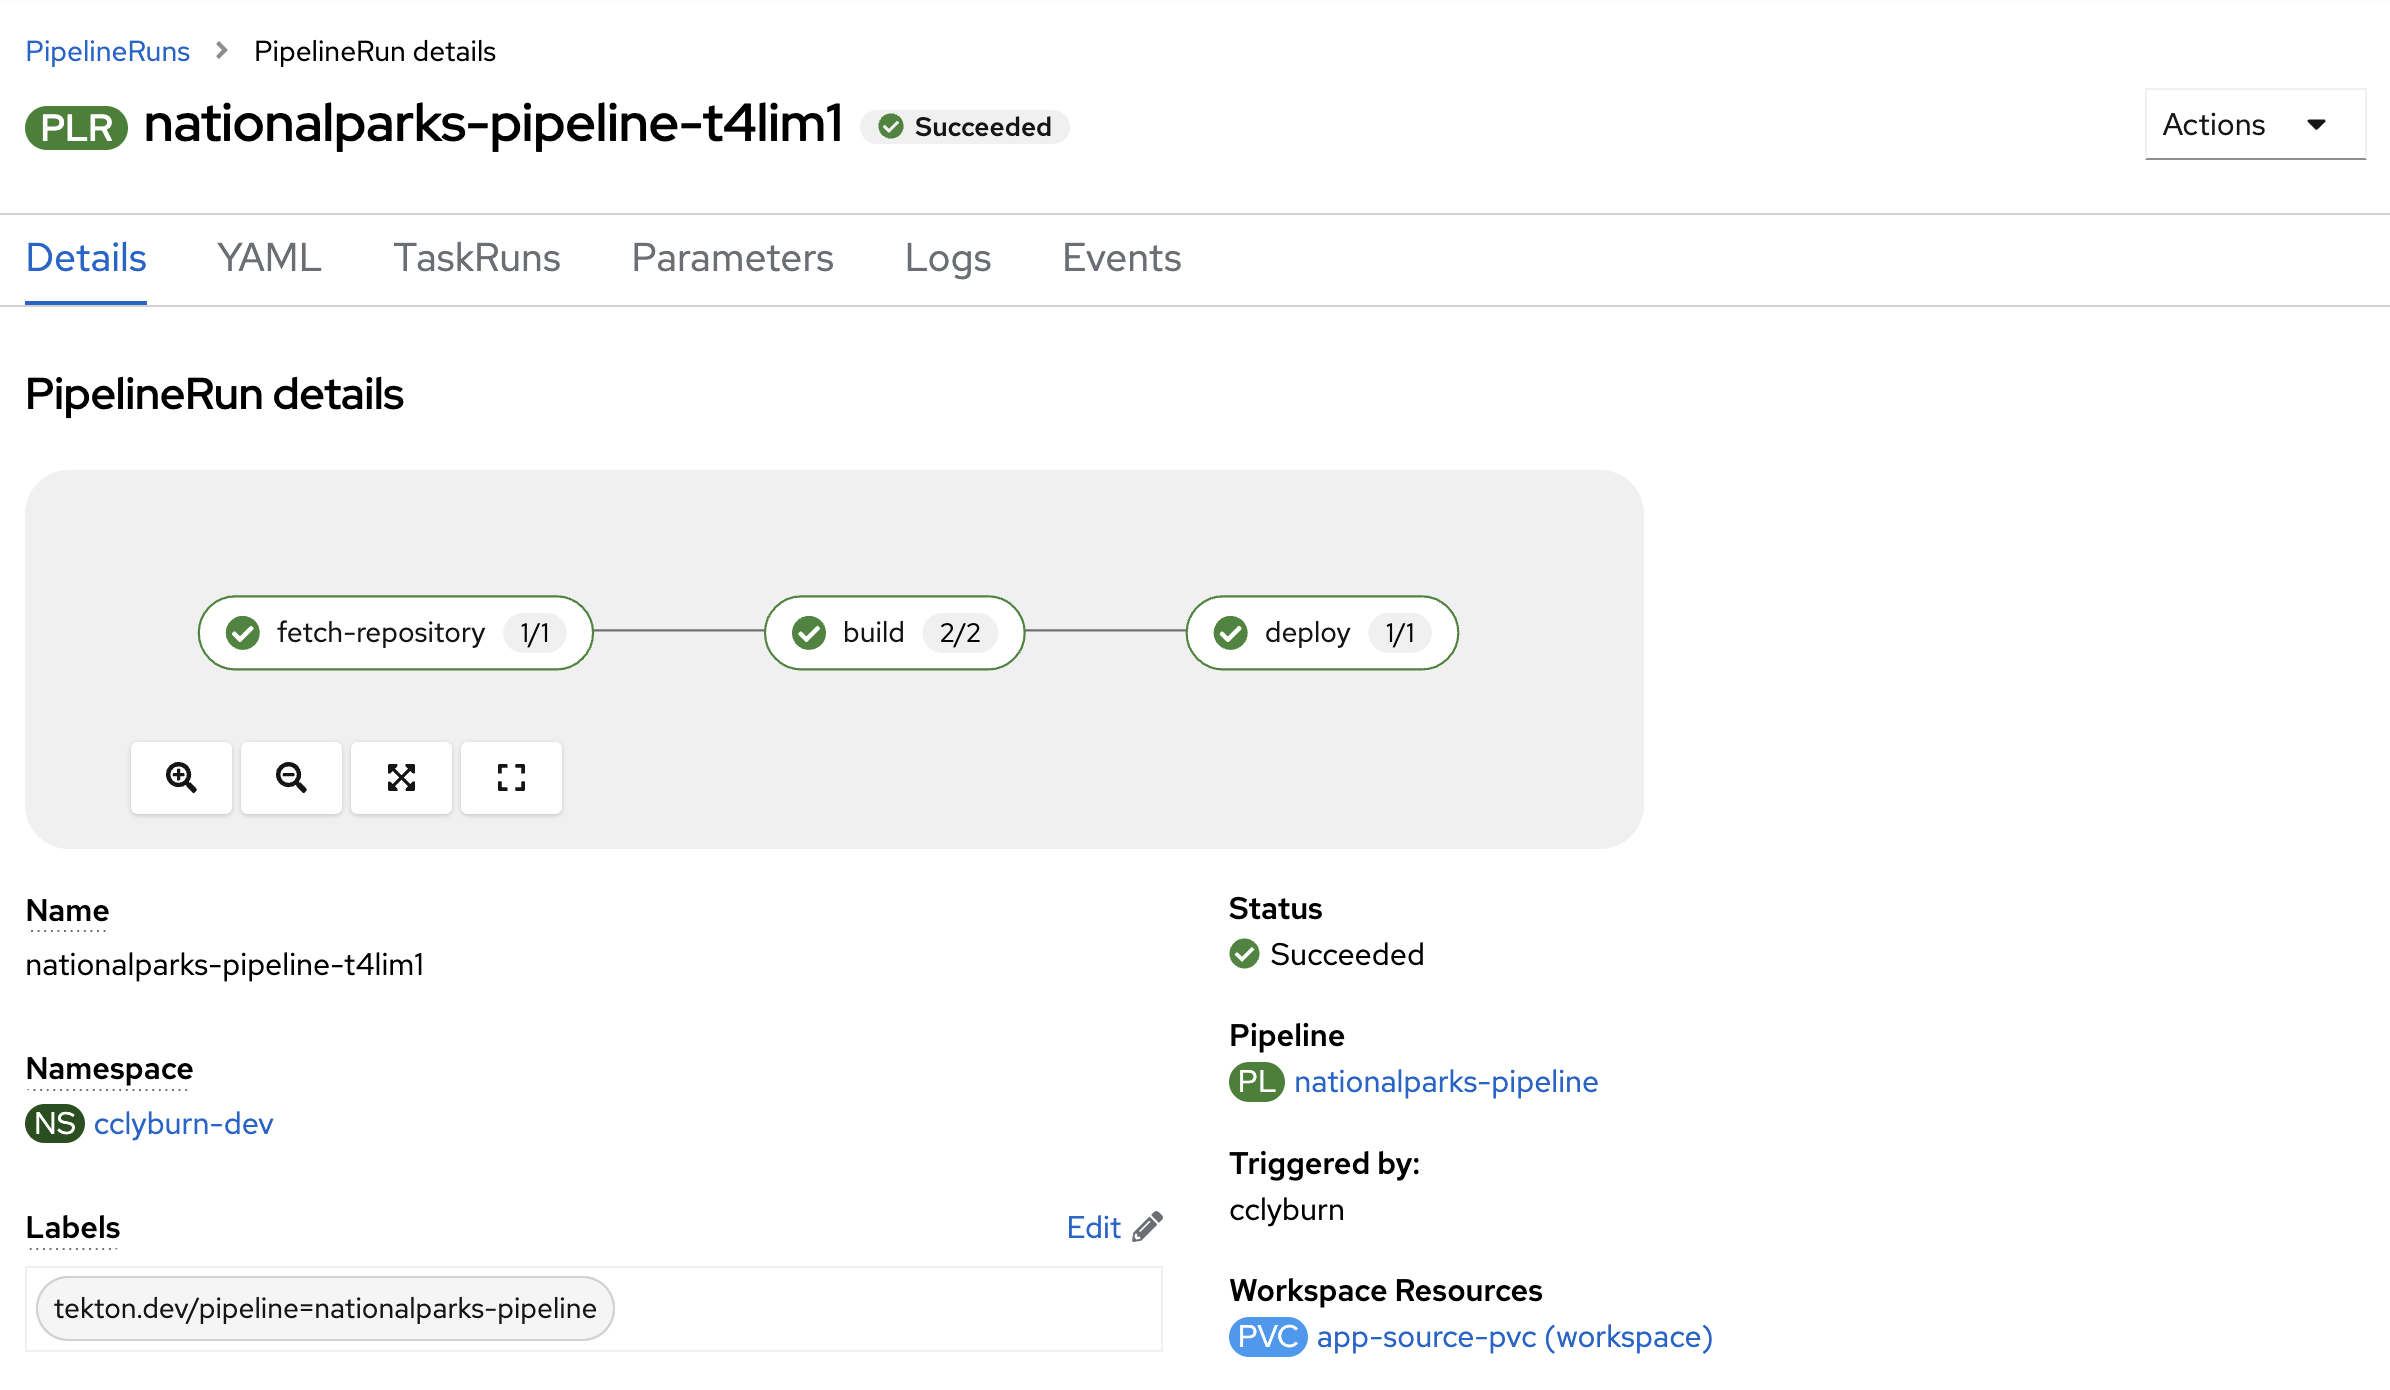Open app-source-pvc (workspace) link
Viewport: 2390px width, 1390px height.
(x=1515, y=1336)
